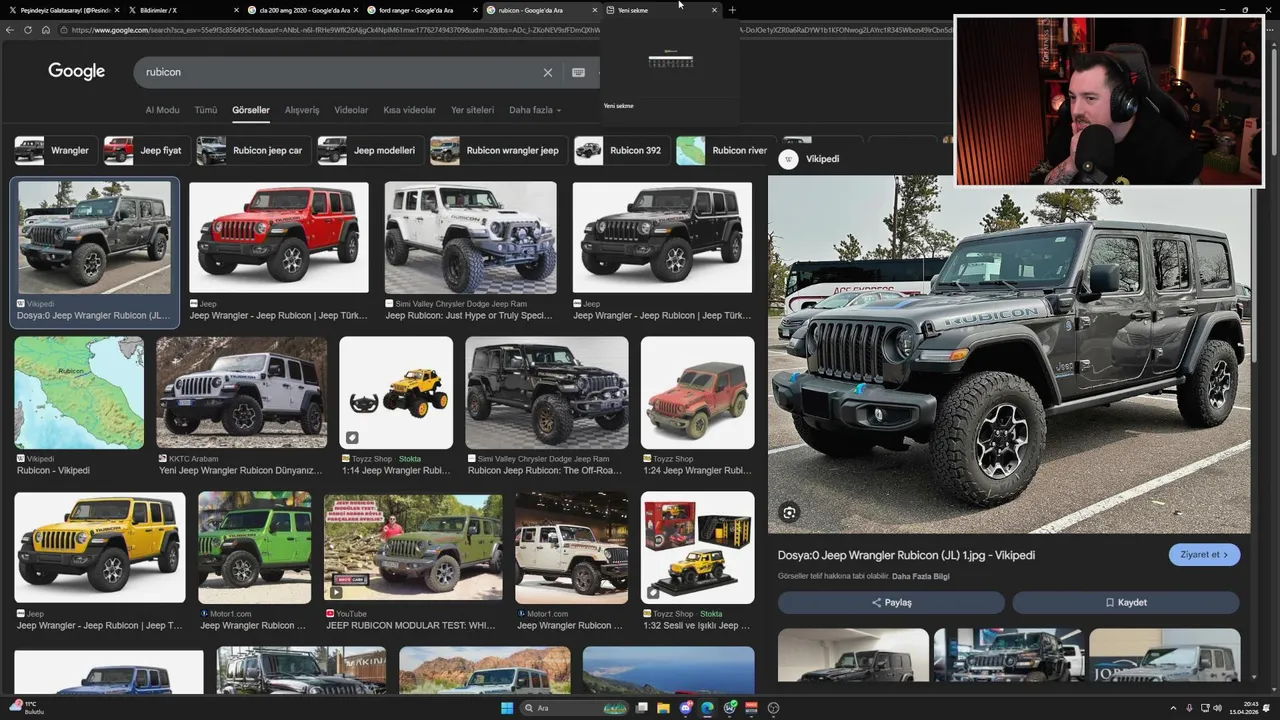
Task: Open the red Jeep Wrangler thumbnail
Action: coord(279,237)
